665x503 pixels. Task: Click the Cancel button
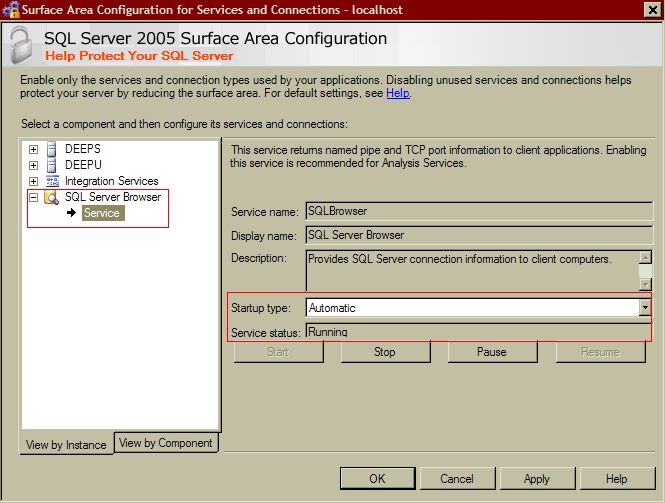(457, 478)
